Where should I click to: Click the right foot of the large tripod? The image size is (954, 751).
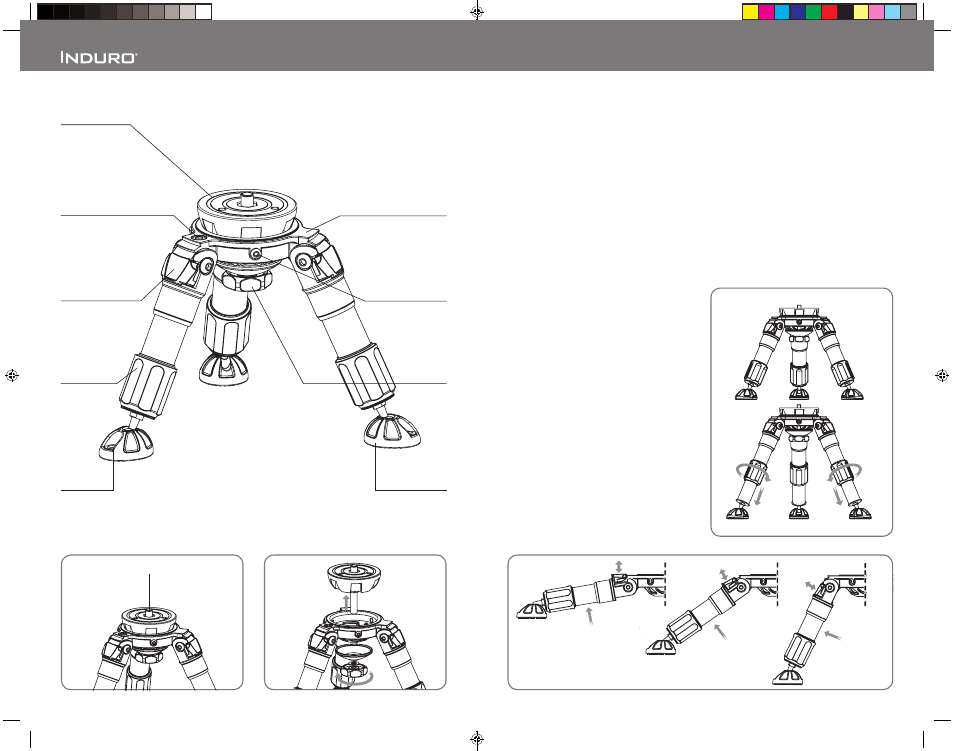392,431
